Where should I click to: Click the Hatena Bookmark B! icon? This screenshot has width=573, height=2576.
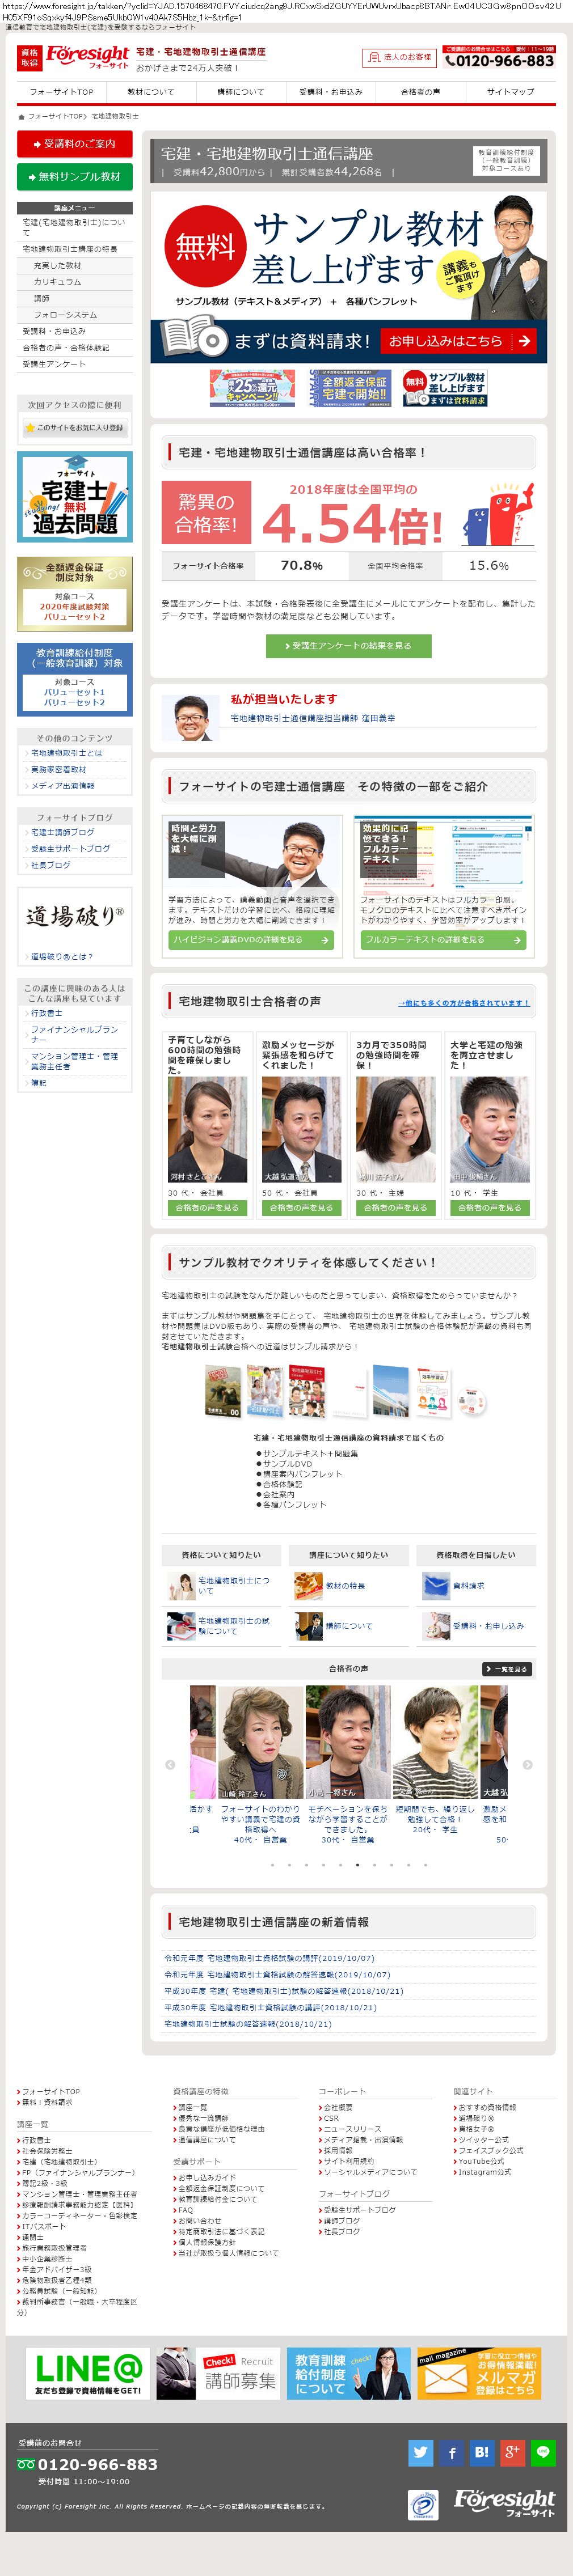(482, 2452)
